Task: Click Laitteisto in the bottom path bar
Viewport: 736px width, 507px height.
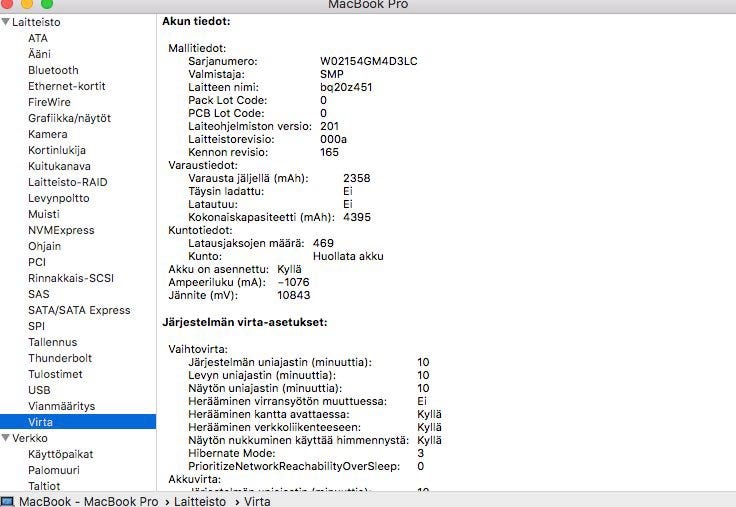Action: click(200, 501)
